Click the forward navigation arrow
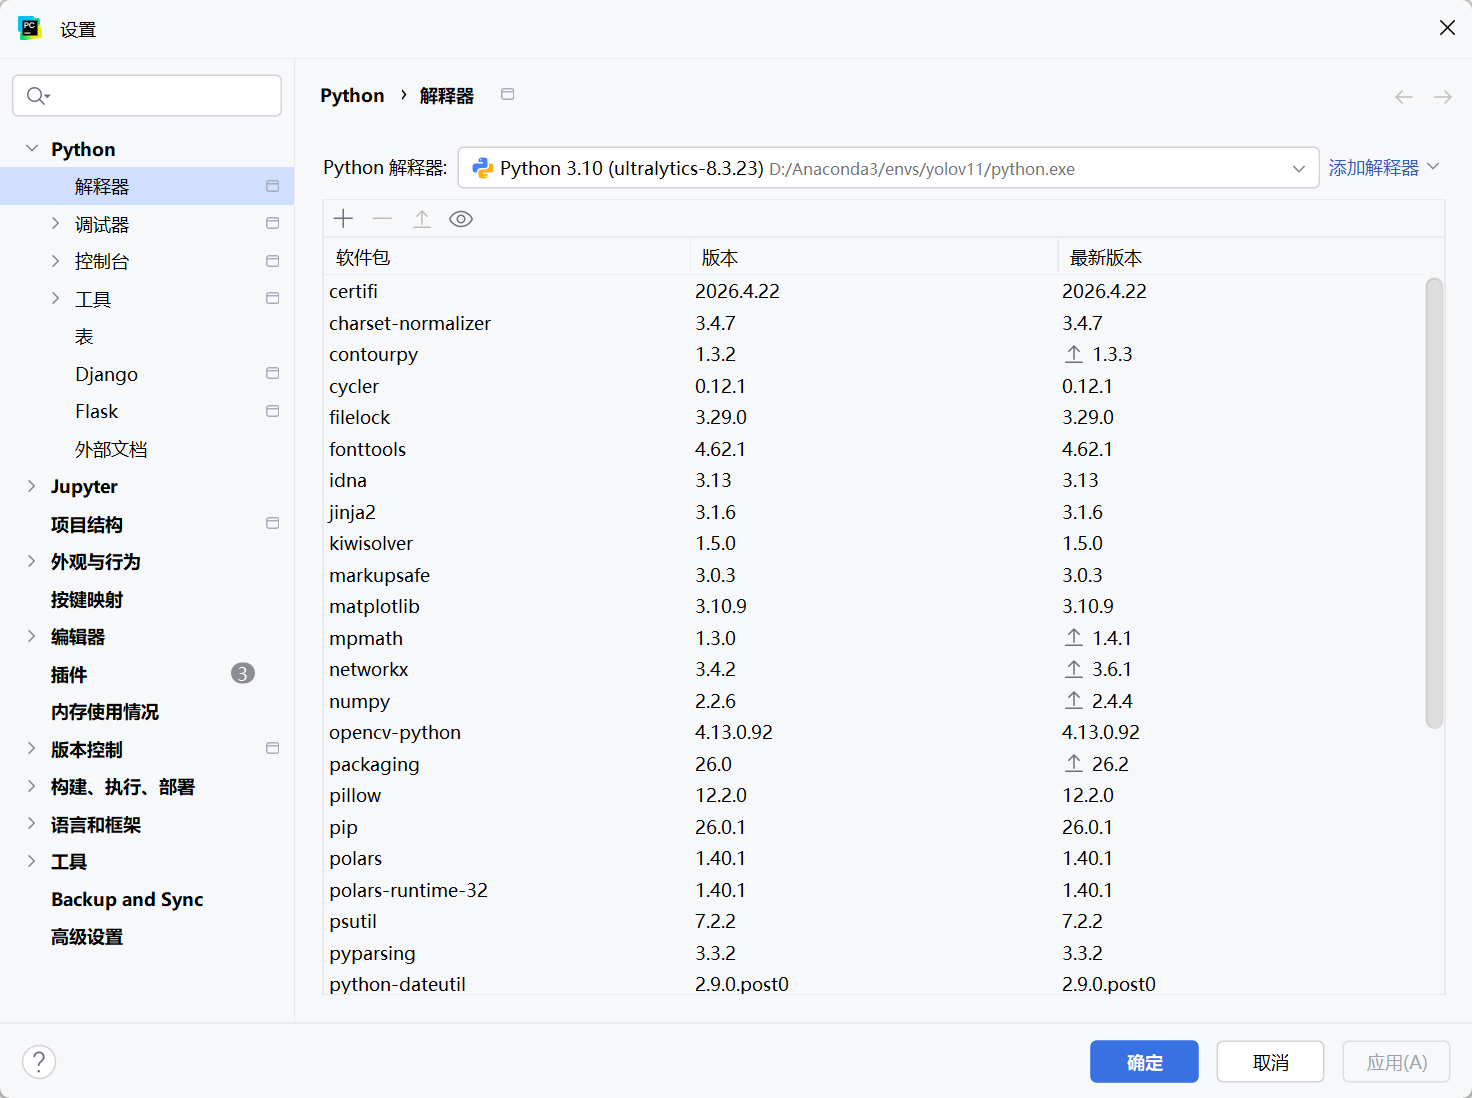 click(1443, 97)
